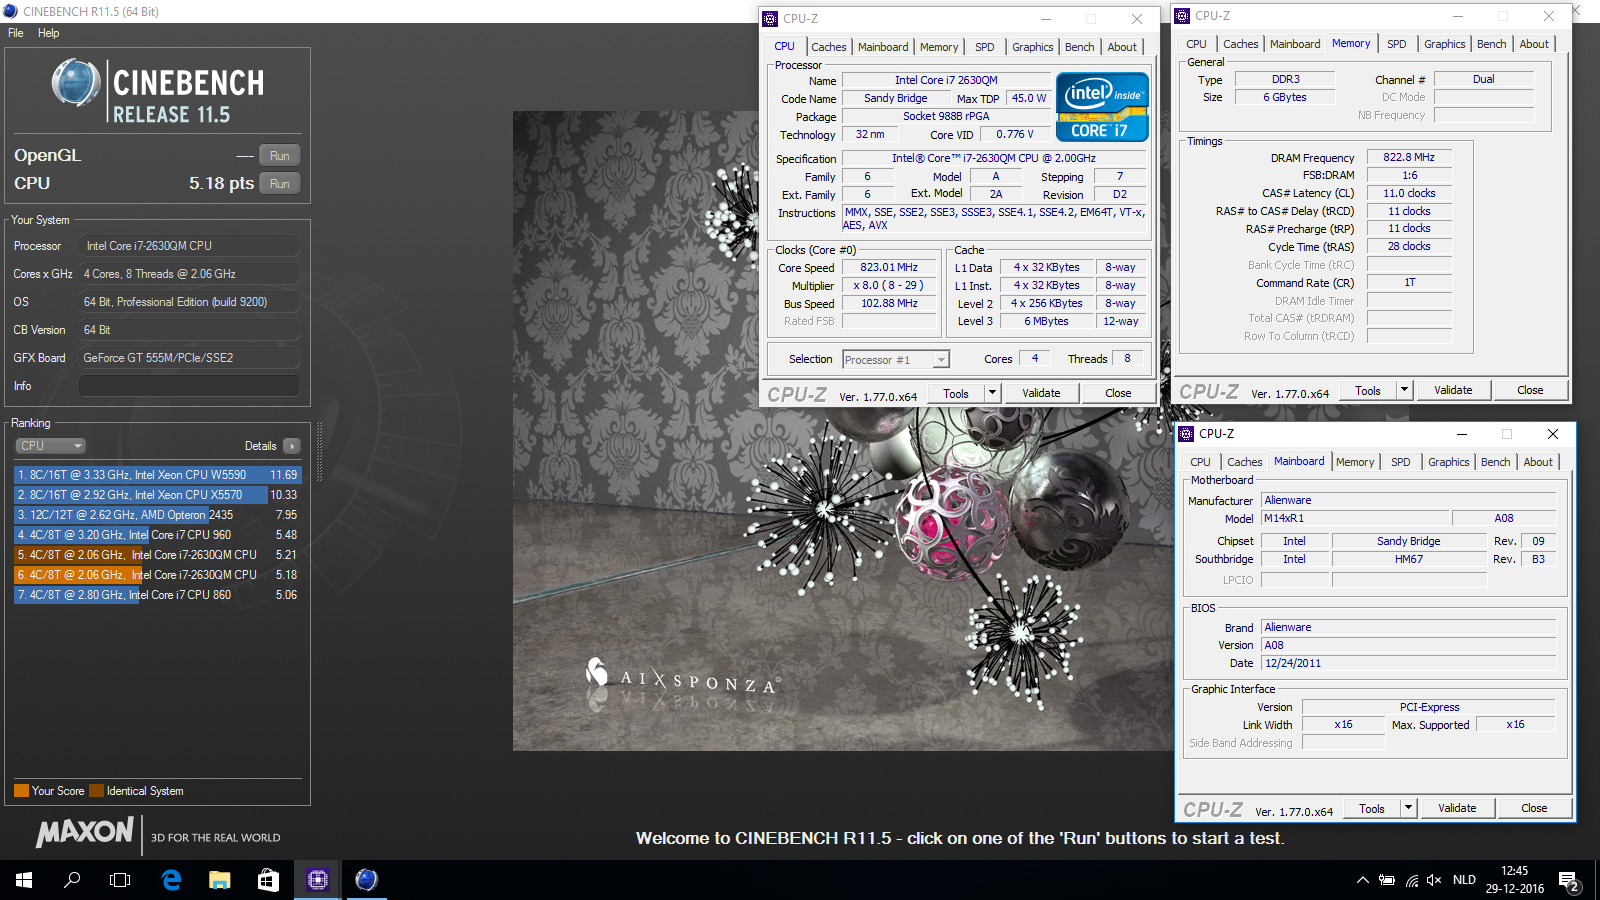Open Graphics tab in Memory window

coord(1445,44)
